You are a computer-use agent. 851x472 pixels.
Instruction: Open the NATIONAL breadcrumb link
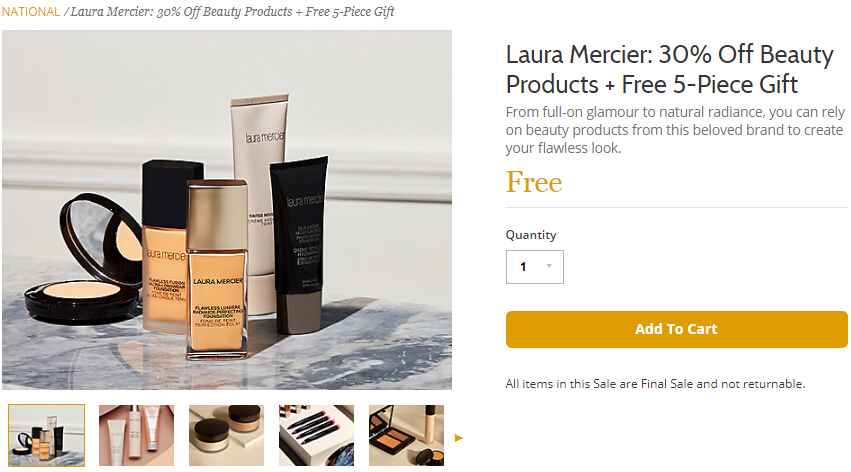31,11
